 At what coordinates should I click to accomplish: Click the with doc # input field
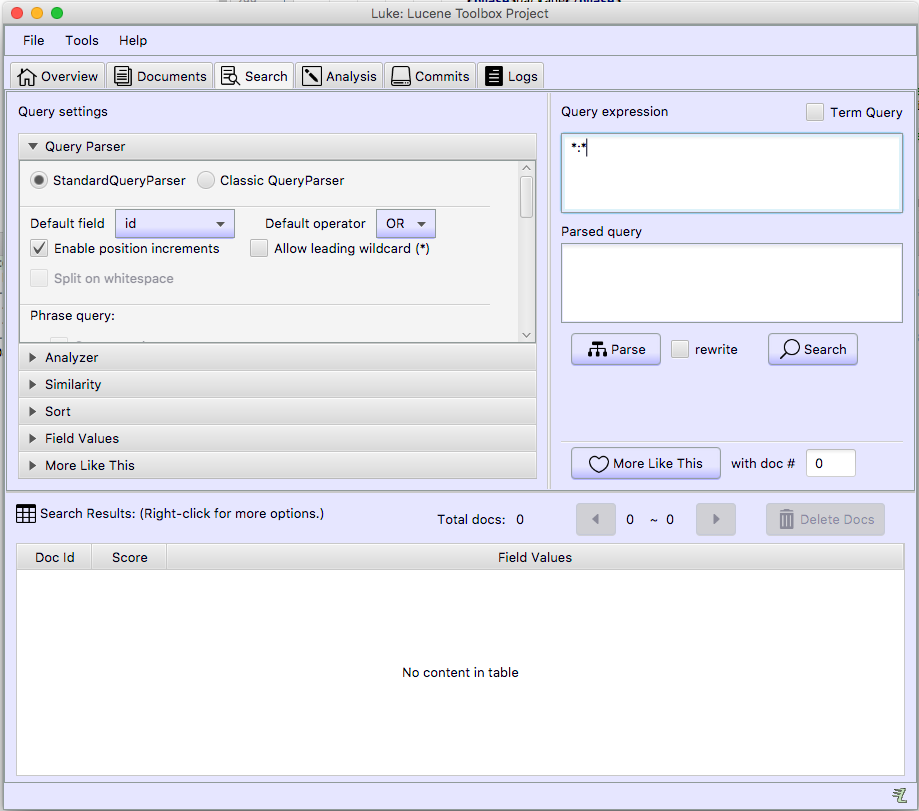(830, 464)
